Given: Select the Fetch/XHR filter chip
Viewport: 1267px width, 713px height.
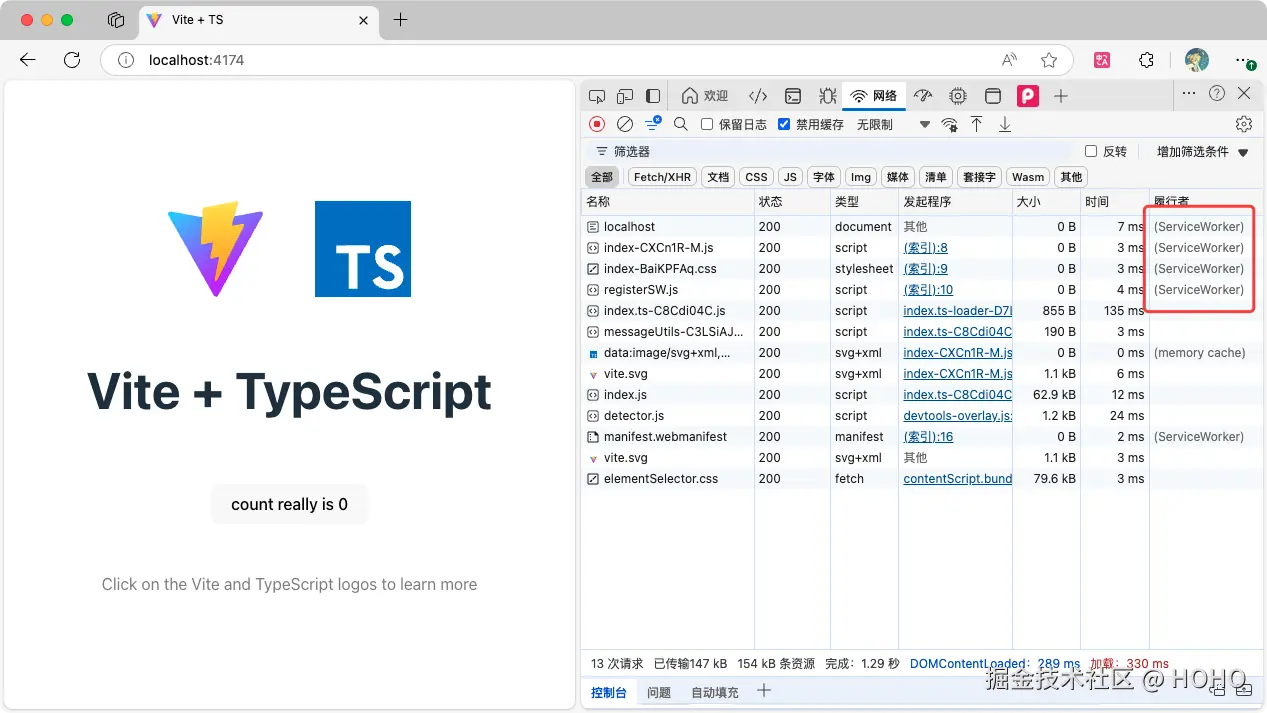Looking at the screenshot, I should point(662,177).
